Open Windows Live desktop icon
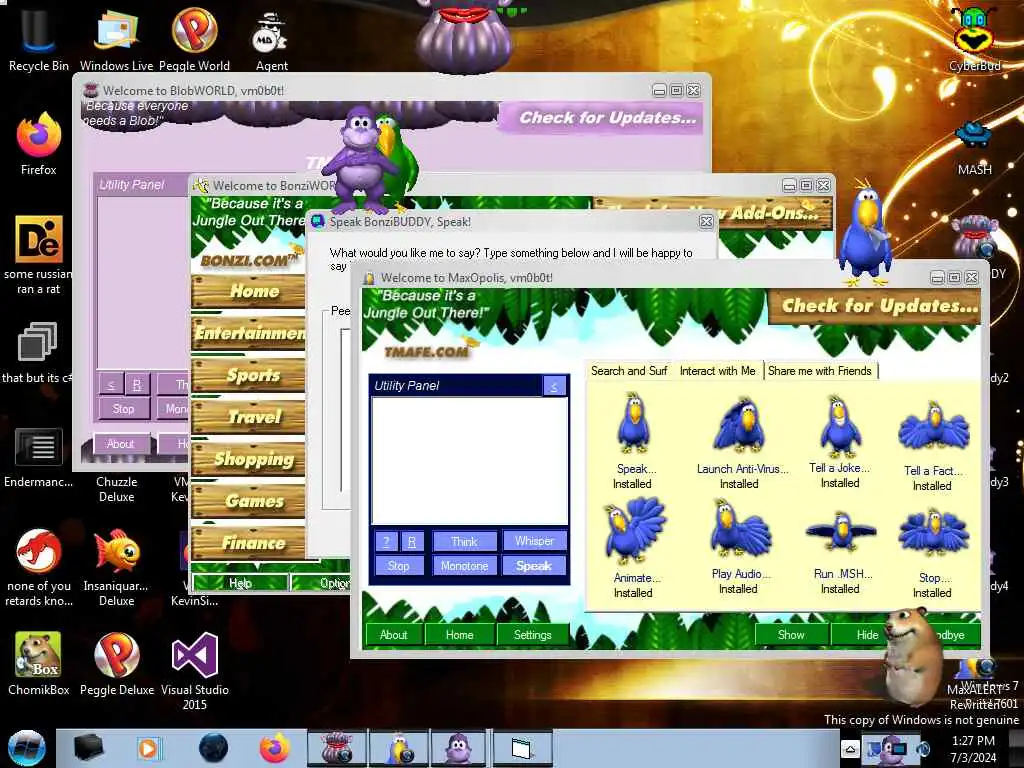The height and width of the screenshot is (768, 1024). coord(116,39)
